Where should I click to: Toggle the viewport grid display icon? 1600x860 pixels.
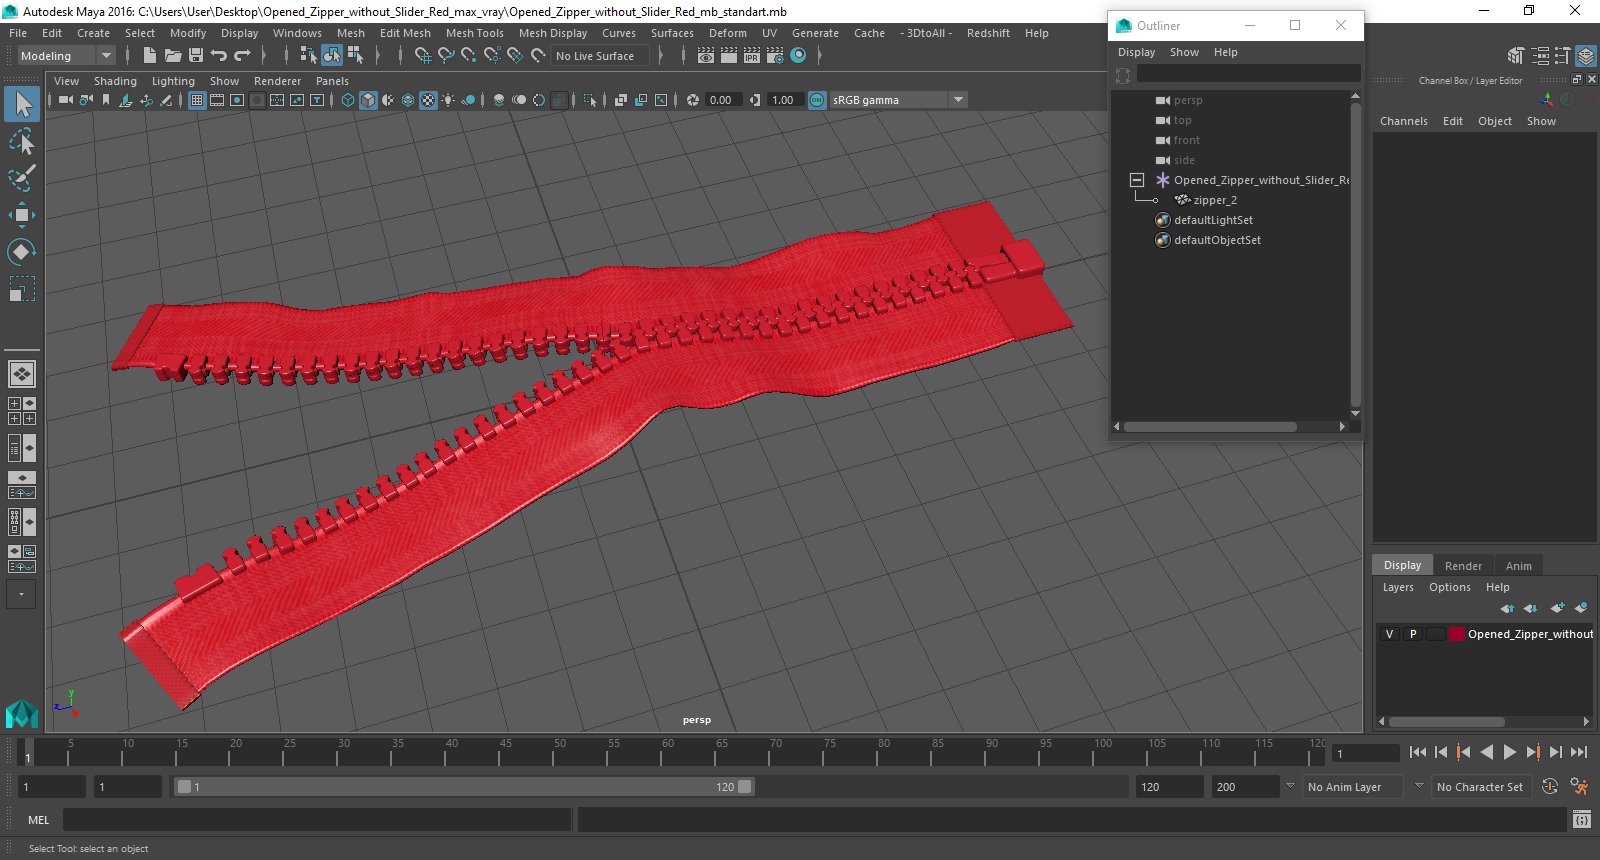197,100
